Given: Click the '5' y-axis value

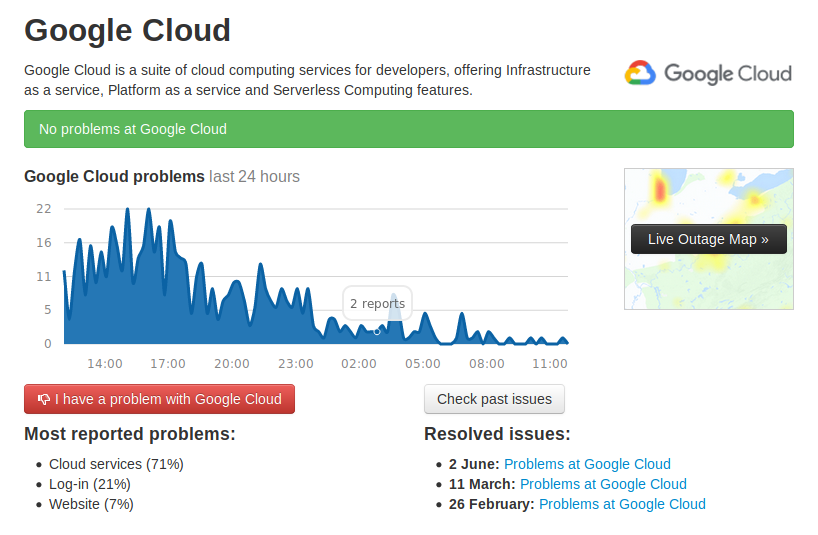Looking at the screenshot, I should point(47,310).
